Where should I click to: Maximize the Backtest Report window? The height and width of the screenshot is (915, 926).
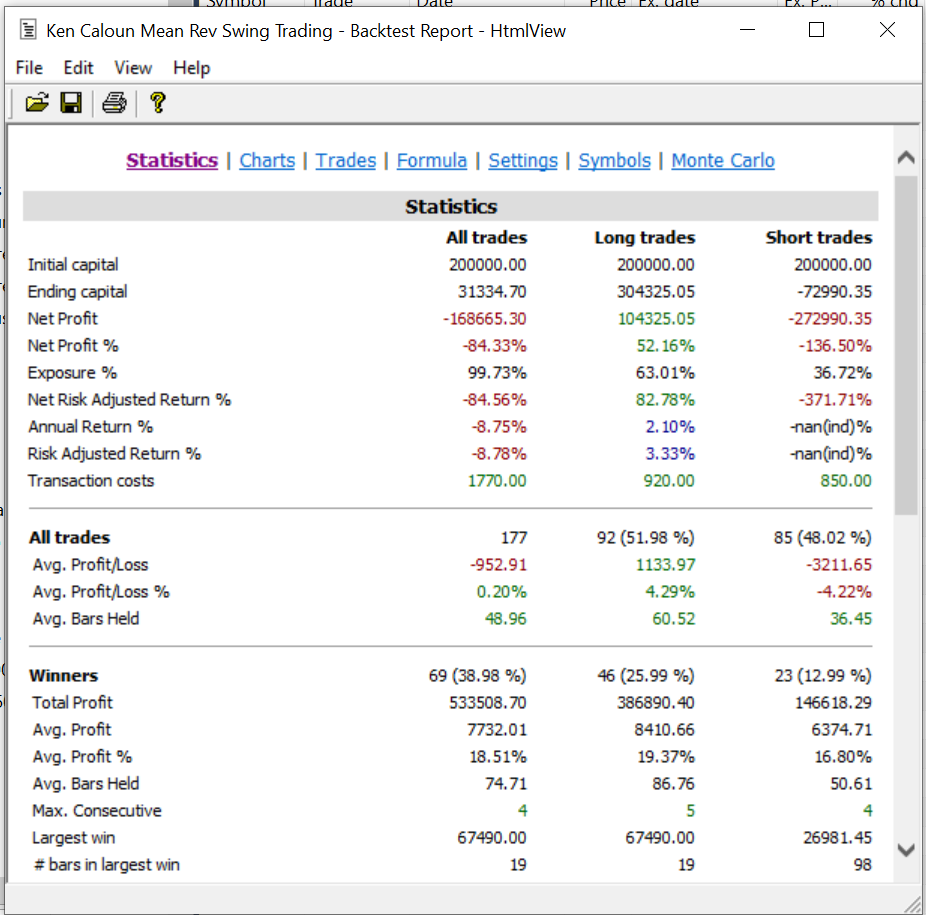point(816,30)
